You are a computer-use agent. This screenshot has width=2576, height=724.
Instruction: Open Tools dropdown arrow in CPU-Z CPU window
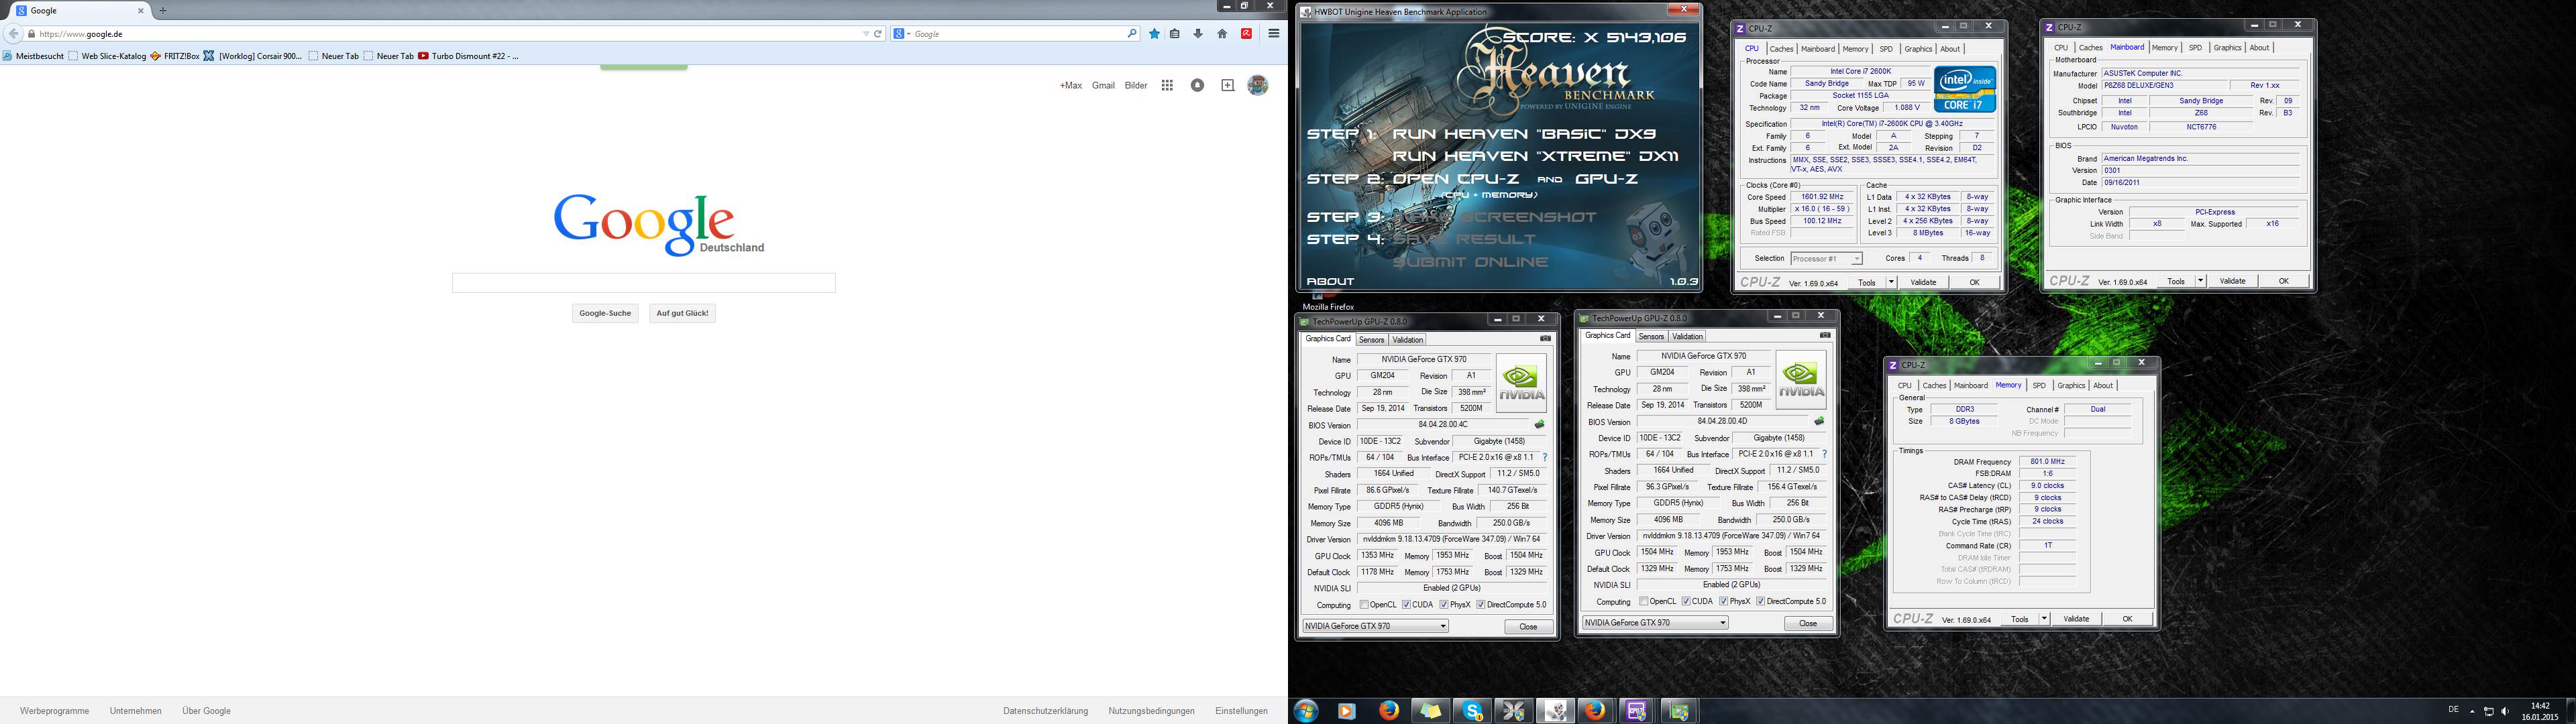[1891, 283]
